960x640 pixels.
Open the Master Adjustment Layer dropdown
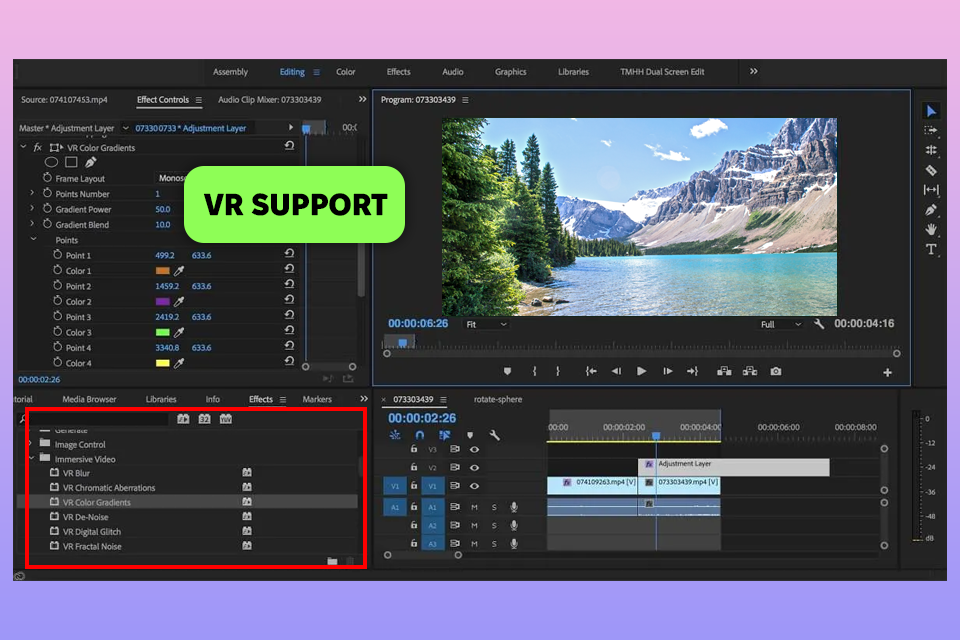coord(126,128)
